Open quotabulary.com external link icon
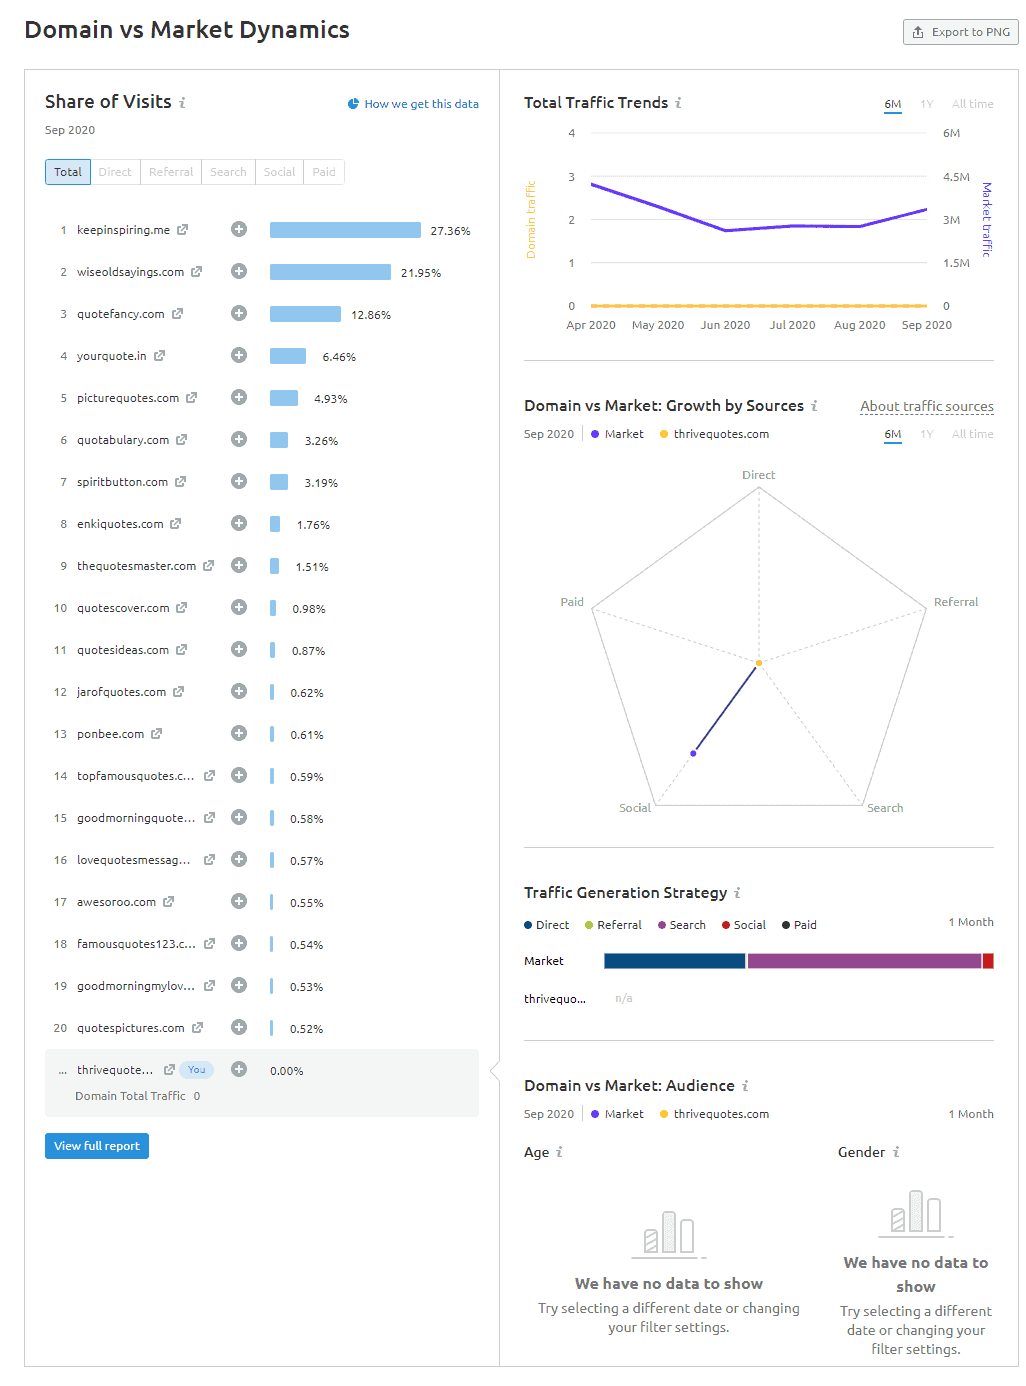 [x=182, y=440]
